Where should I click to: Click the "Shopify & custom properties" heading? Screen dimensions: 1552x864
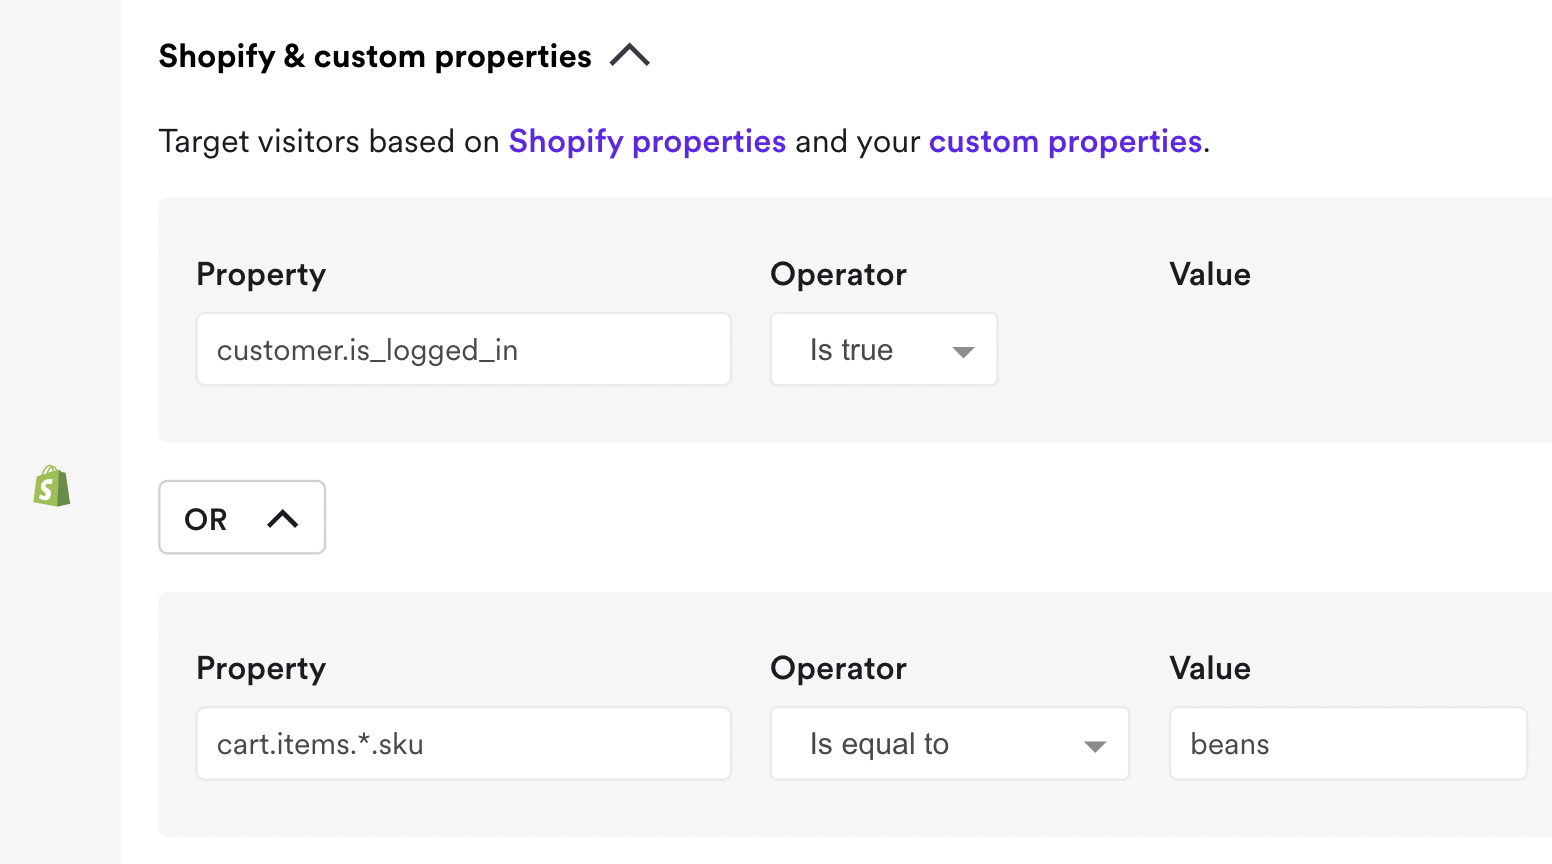(375, 56)
